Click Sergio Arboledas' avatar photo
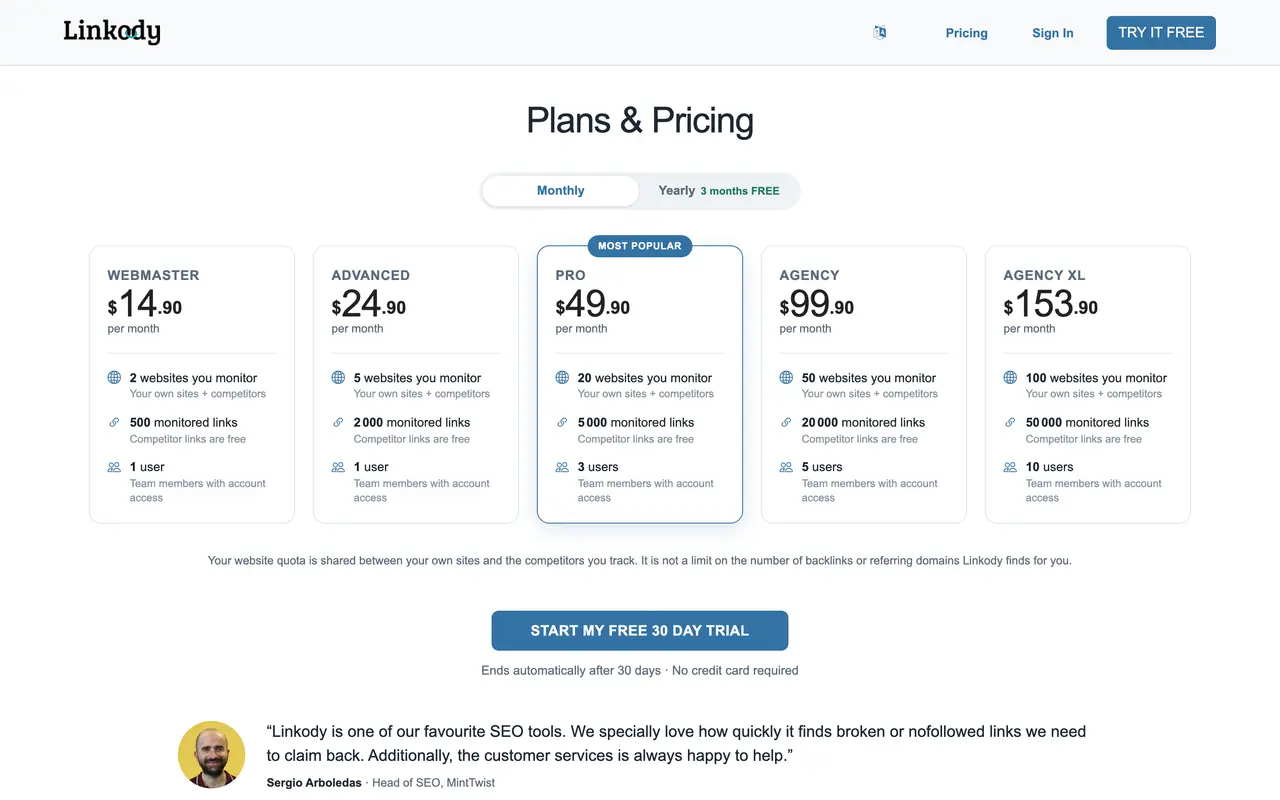This screenshot has height=800, width=1280. [x=211, y=754]
